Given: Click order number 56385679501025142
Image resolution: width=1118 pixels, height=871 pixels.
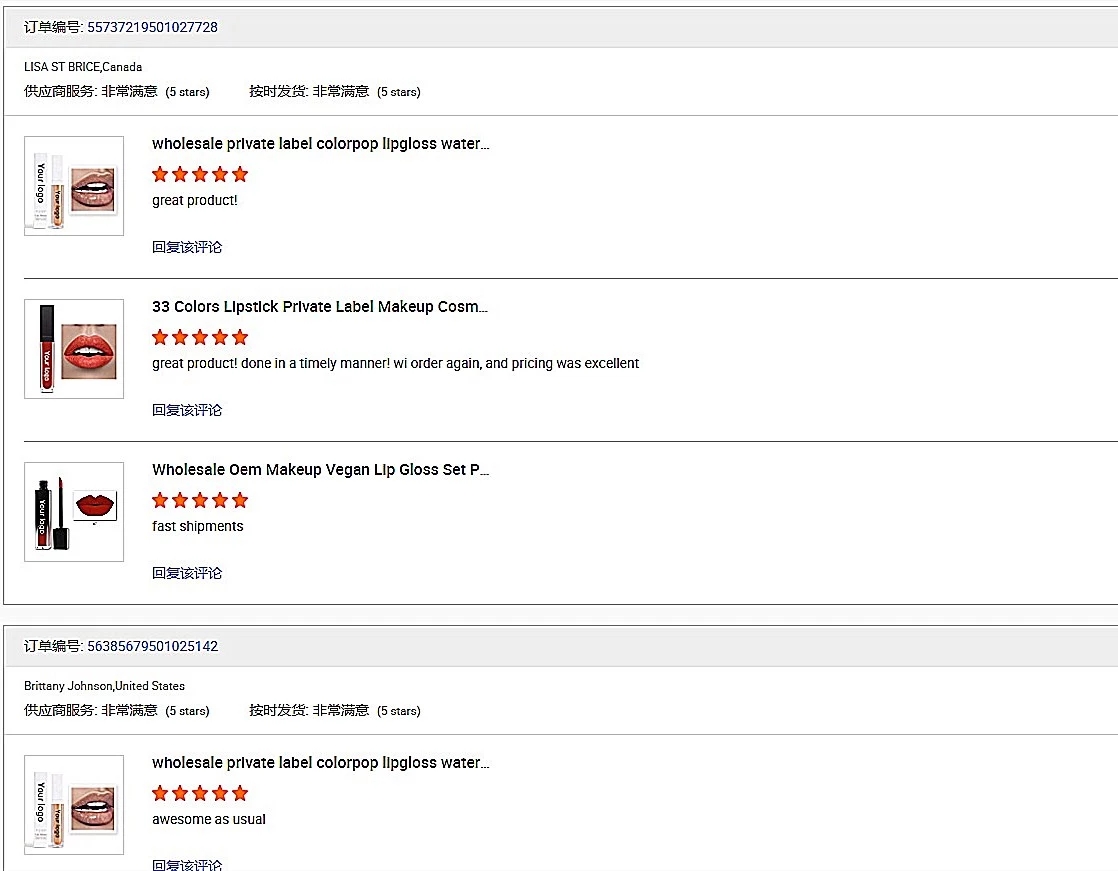Looking at the screenshot, I should click(x=152, y=646).
